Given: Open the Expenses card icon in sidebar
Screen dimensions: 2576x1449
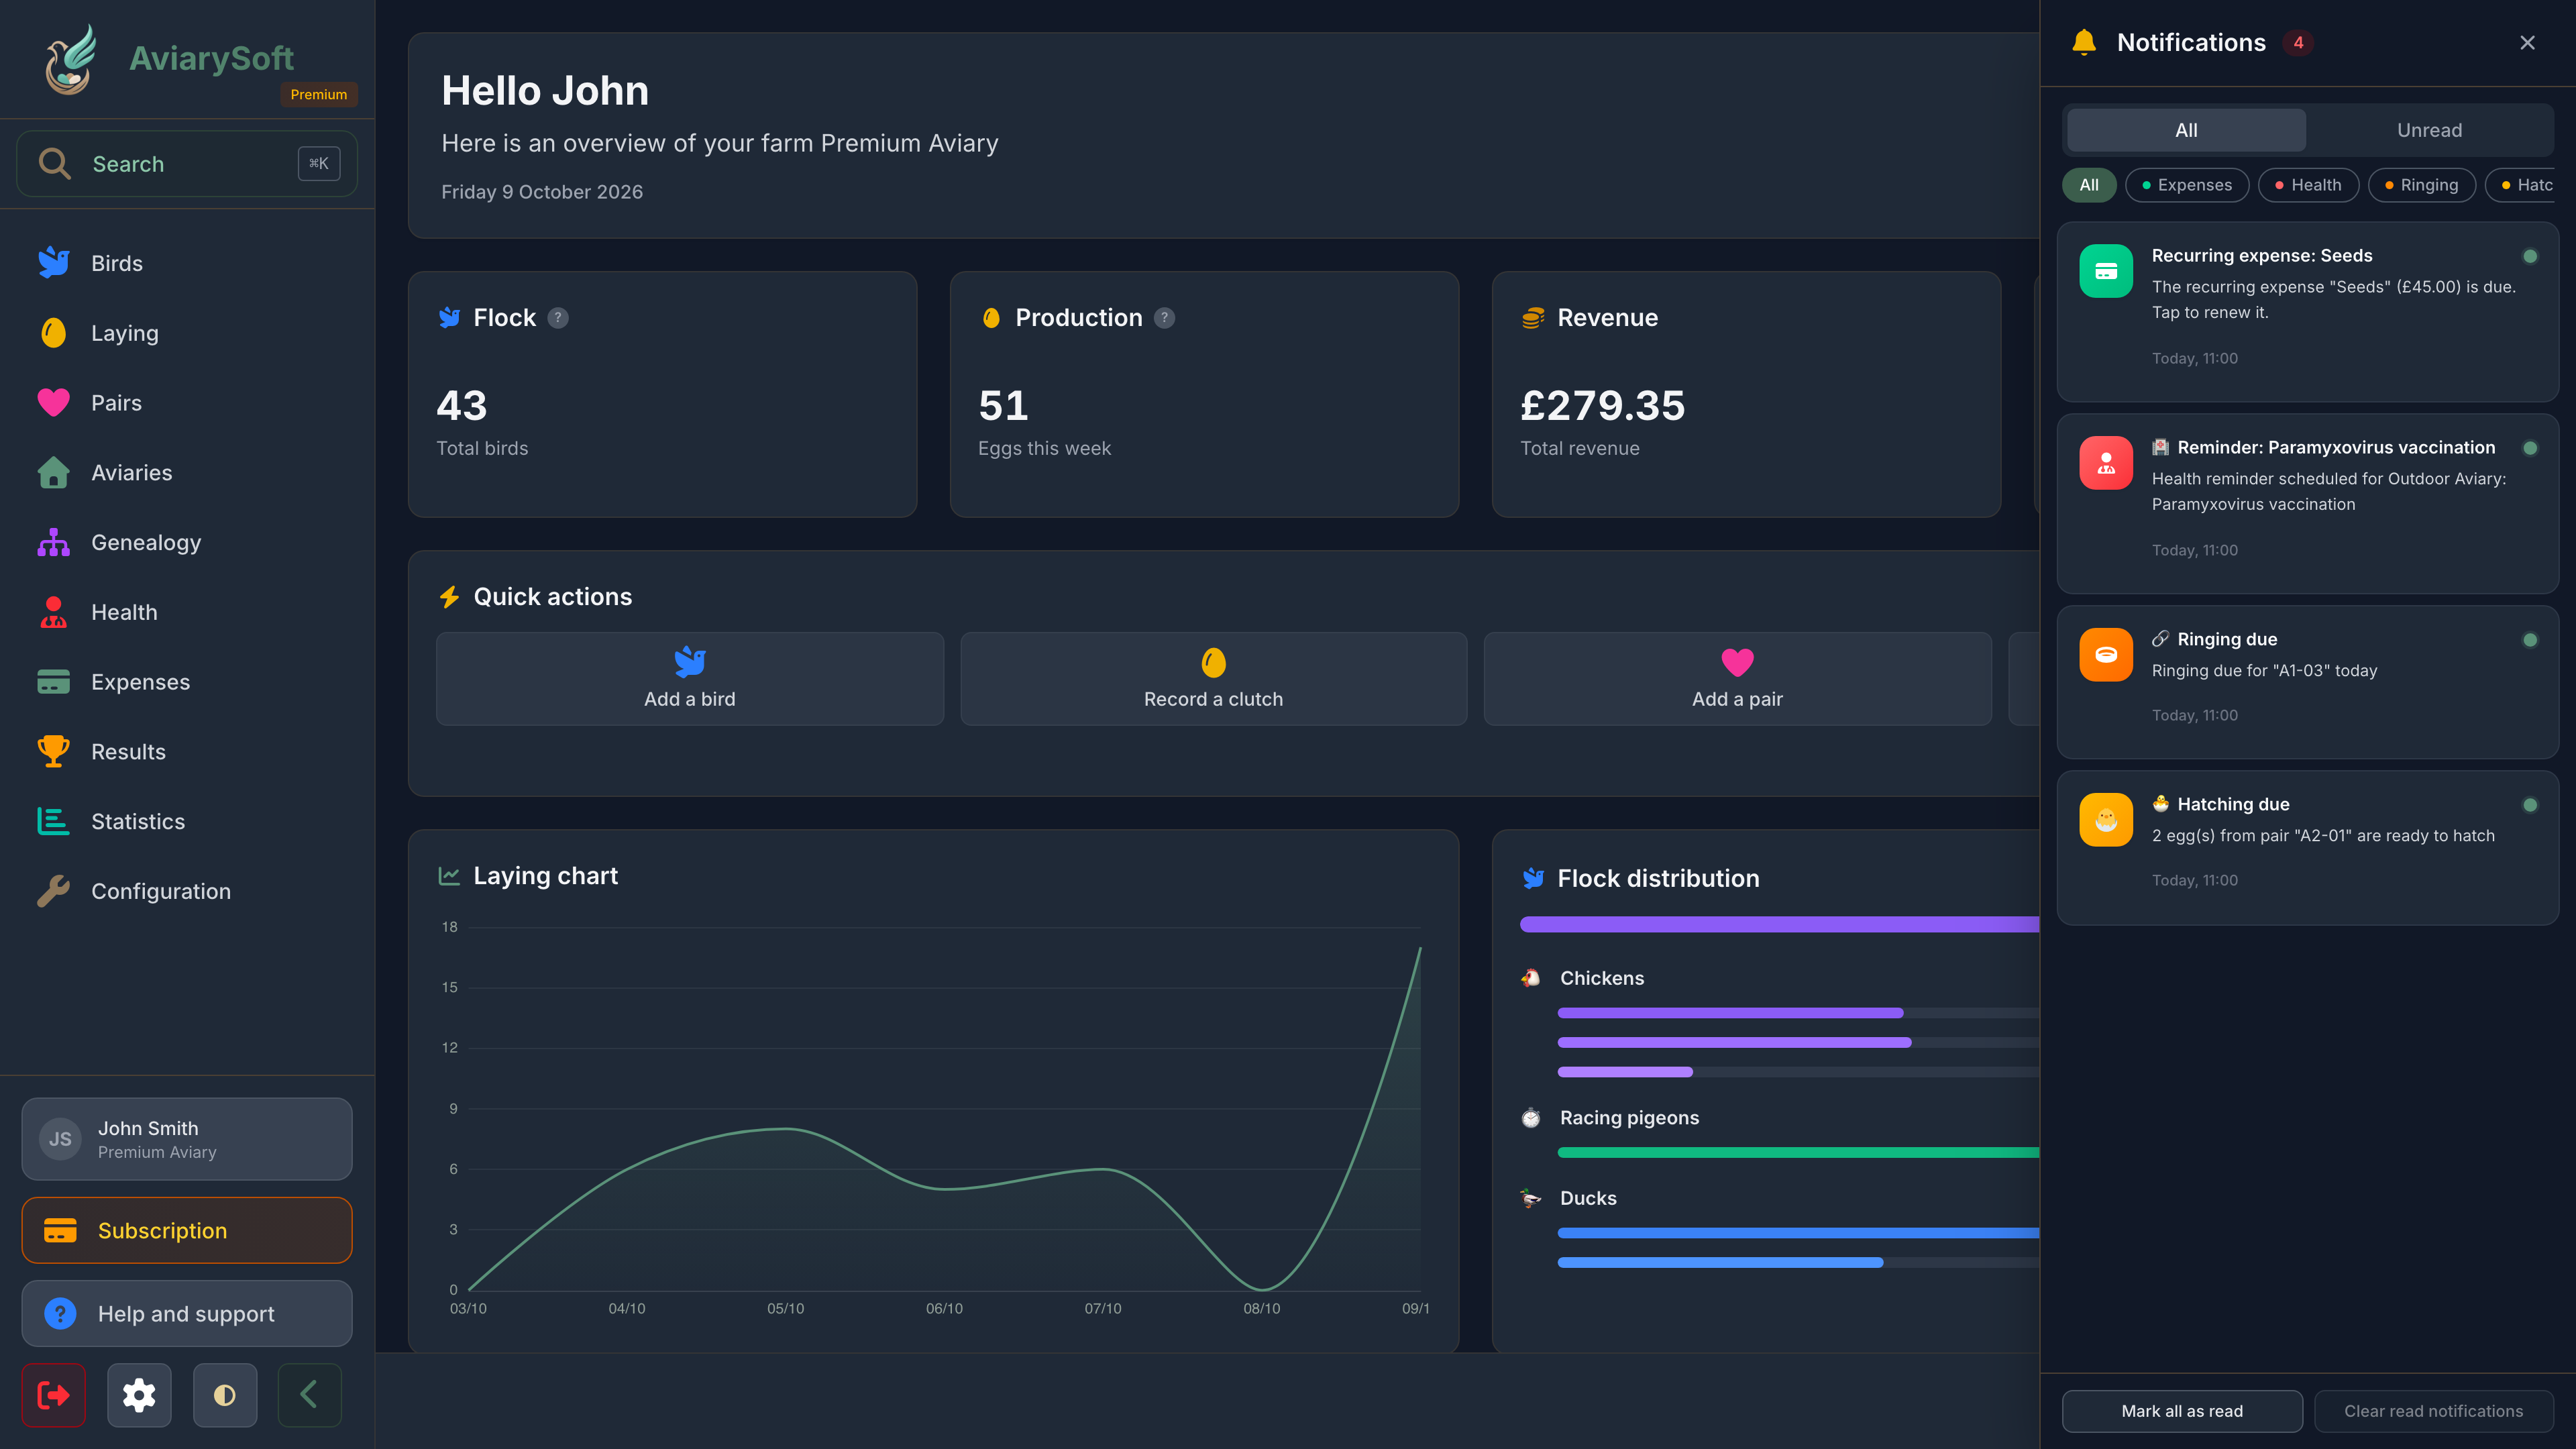Looking at the screenshot, I should (x=54, y=682).
